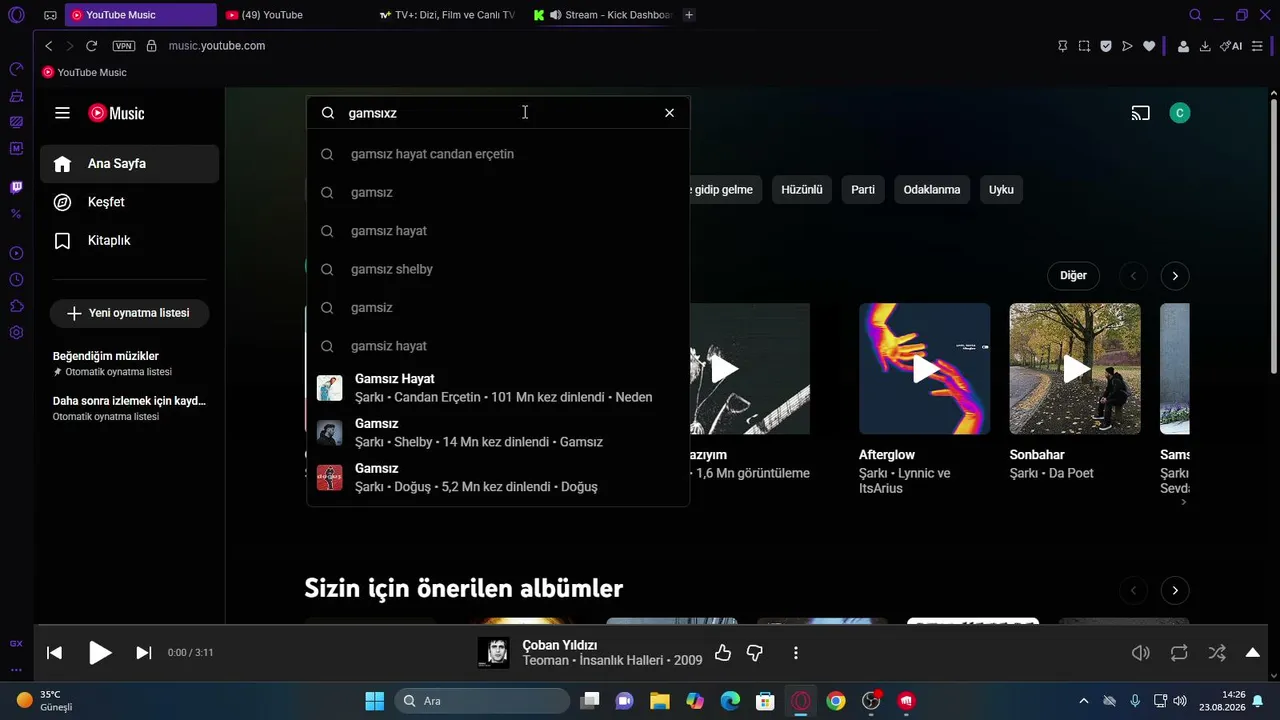Viewport: 1280px width, 720px height.
Task: Expand the player page with the up arrow
Action: (x=1253, y=653)
